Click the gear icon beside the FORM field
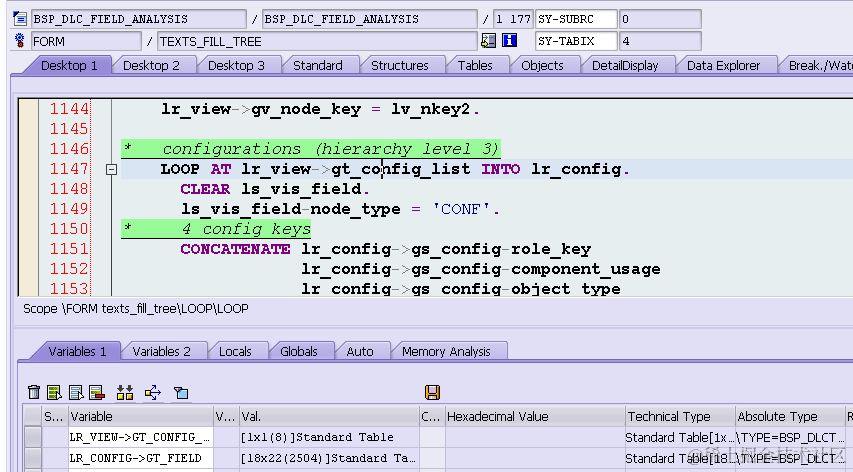The height and width of the screenshot is (472, 853). pos(20,40)
